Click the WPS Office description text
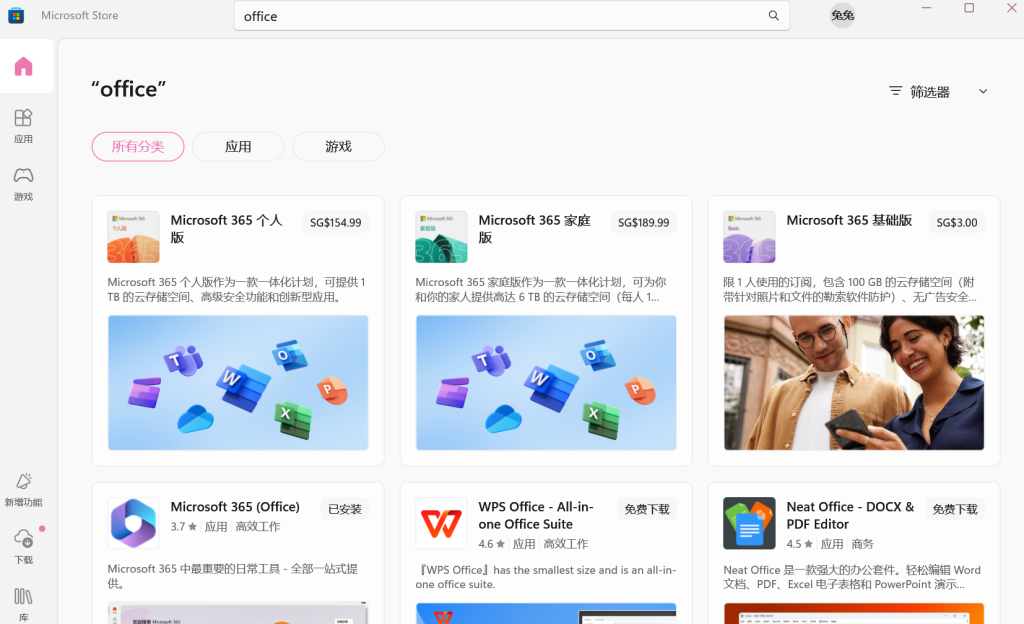The width and height of the screenshot is (1024, 624). [546, 577]
